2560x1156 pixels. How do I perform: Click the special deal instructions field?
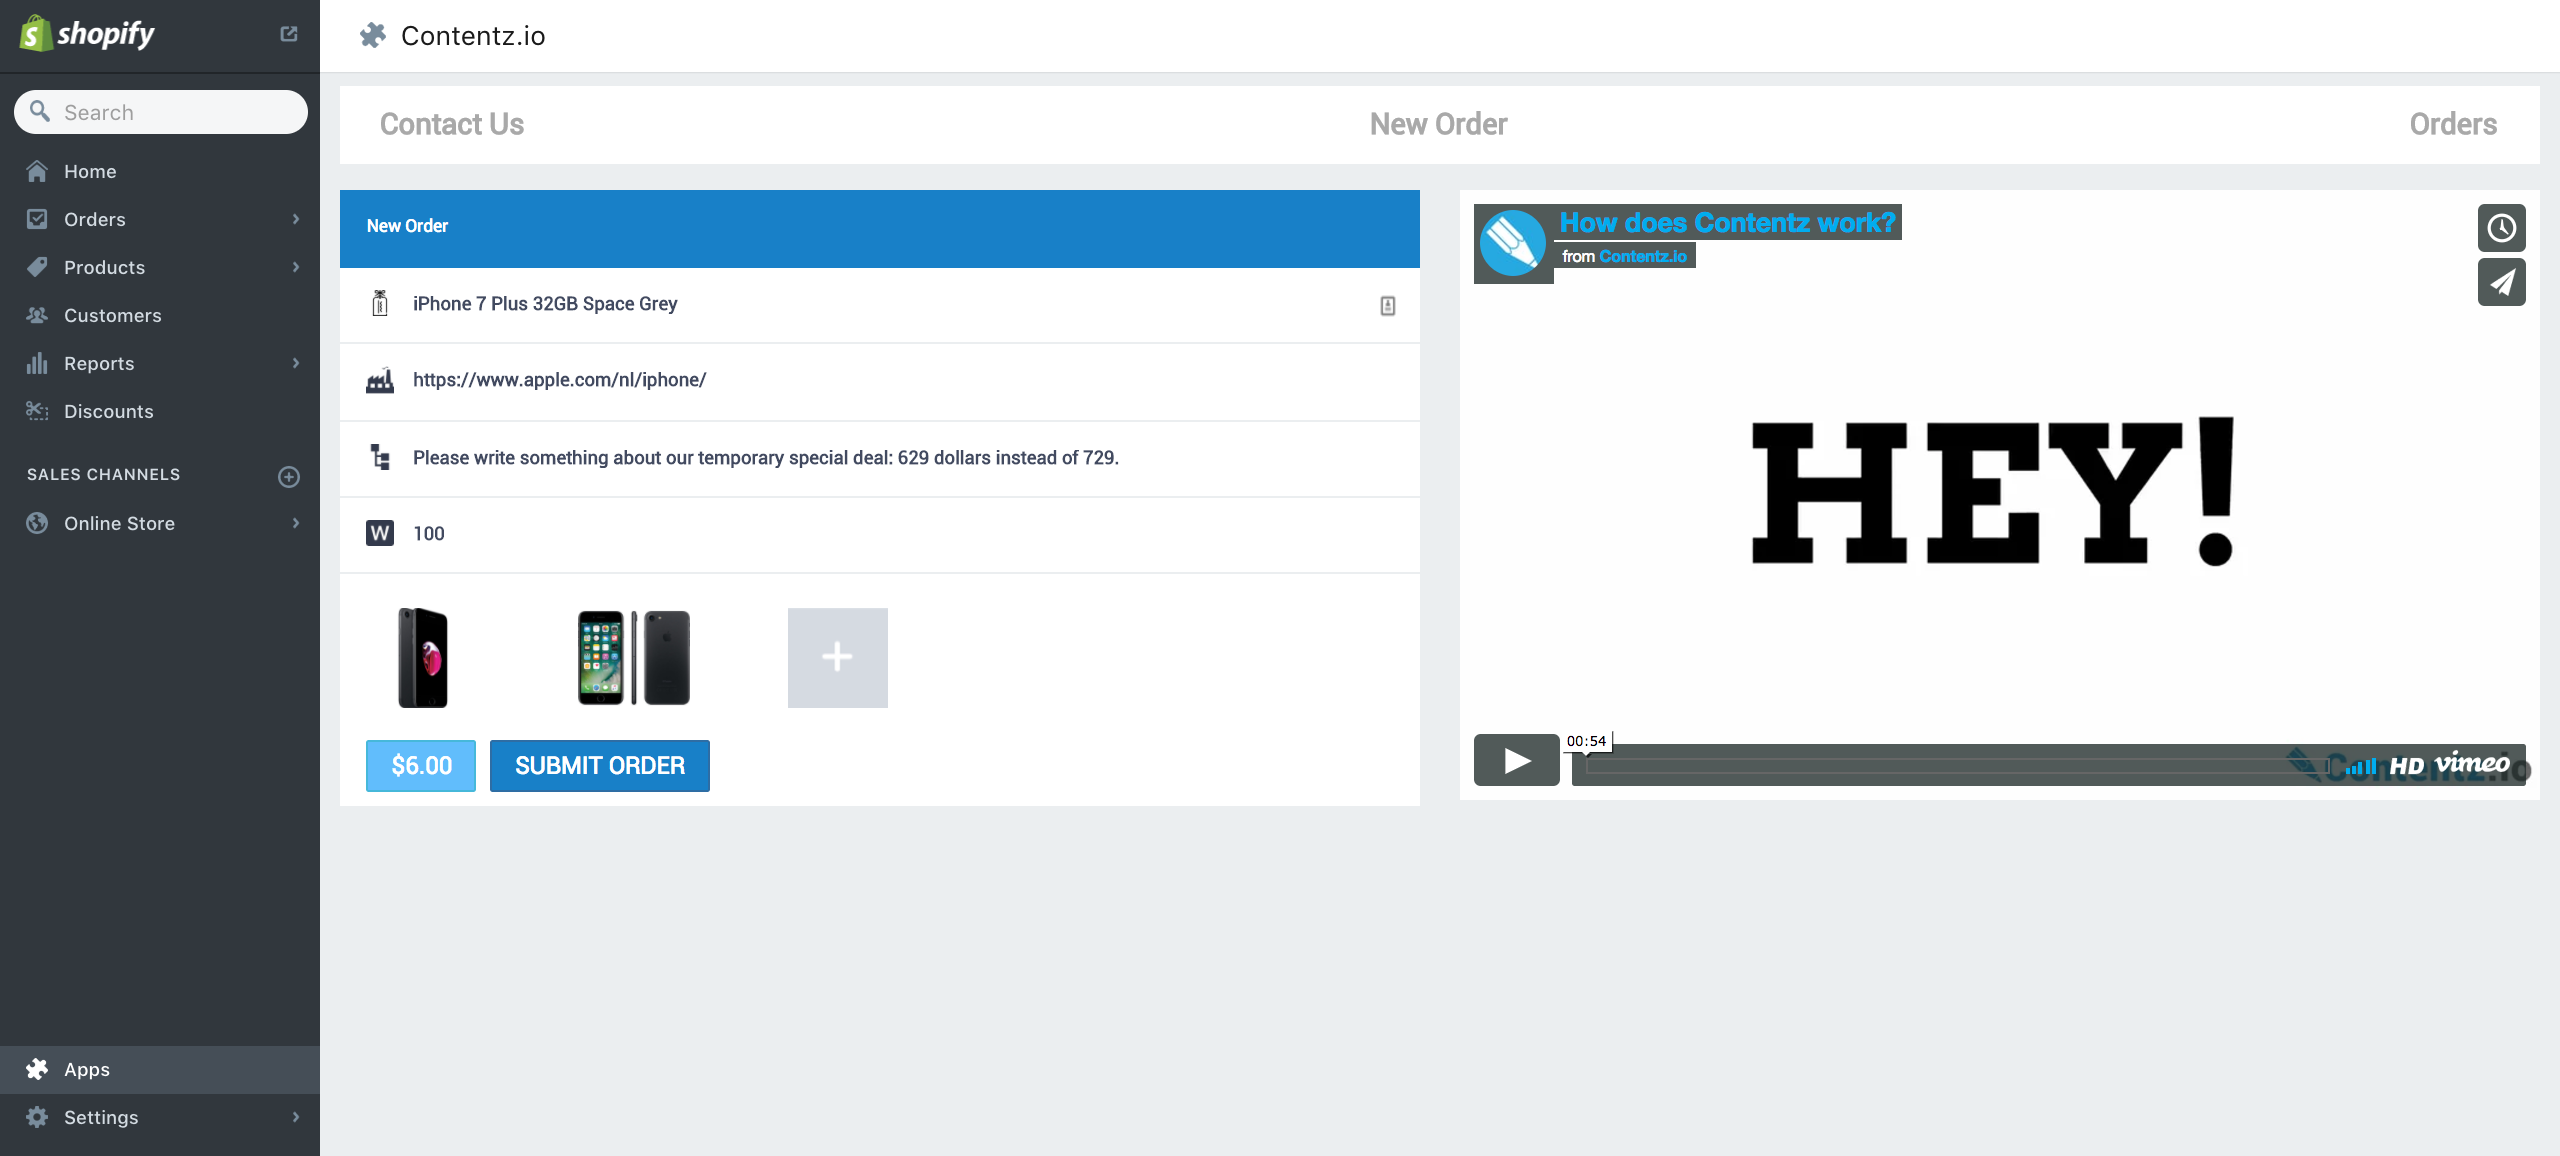point(880,458)
